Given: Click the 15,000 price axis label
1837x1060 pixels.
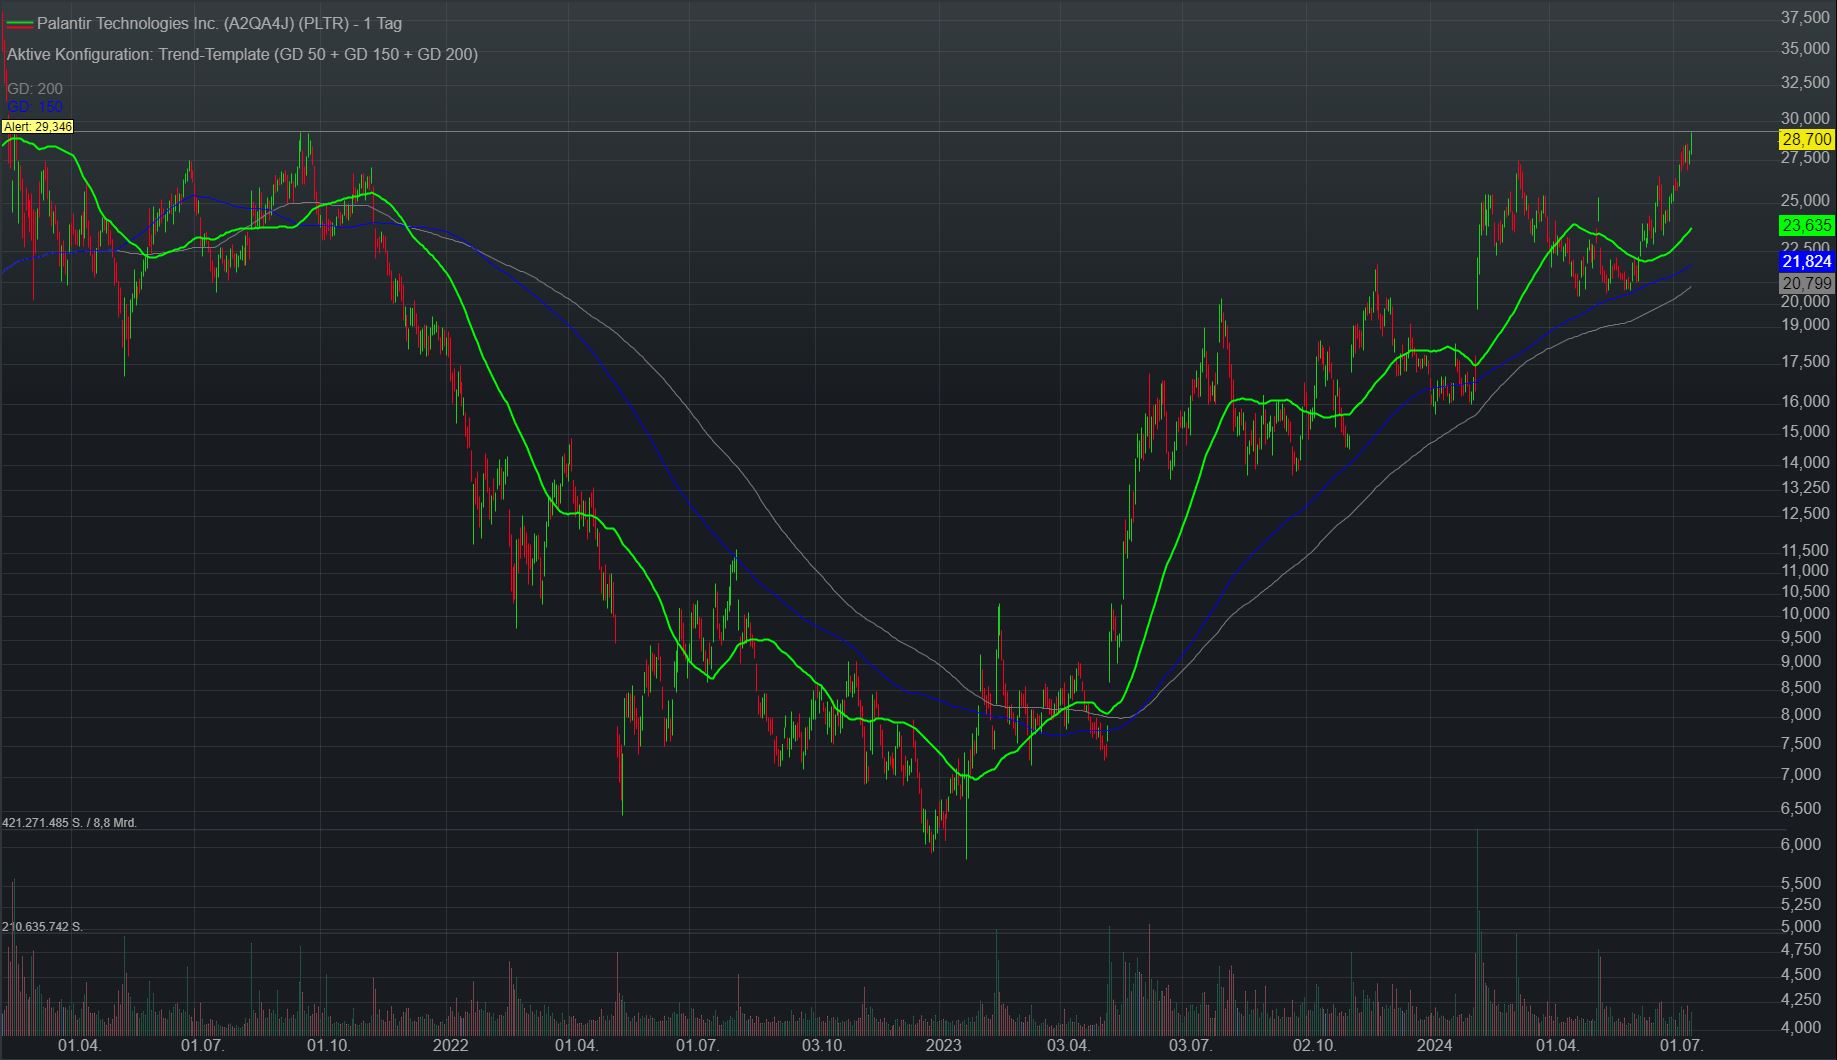Looking at the screenshot, I should [1806, 431].
